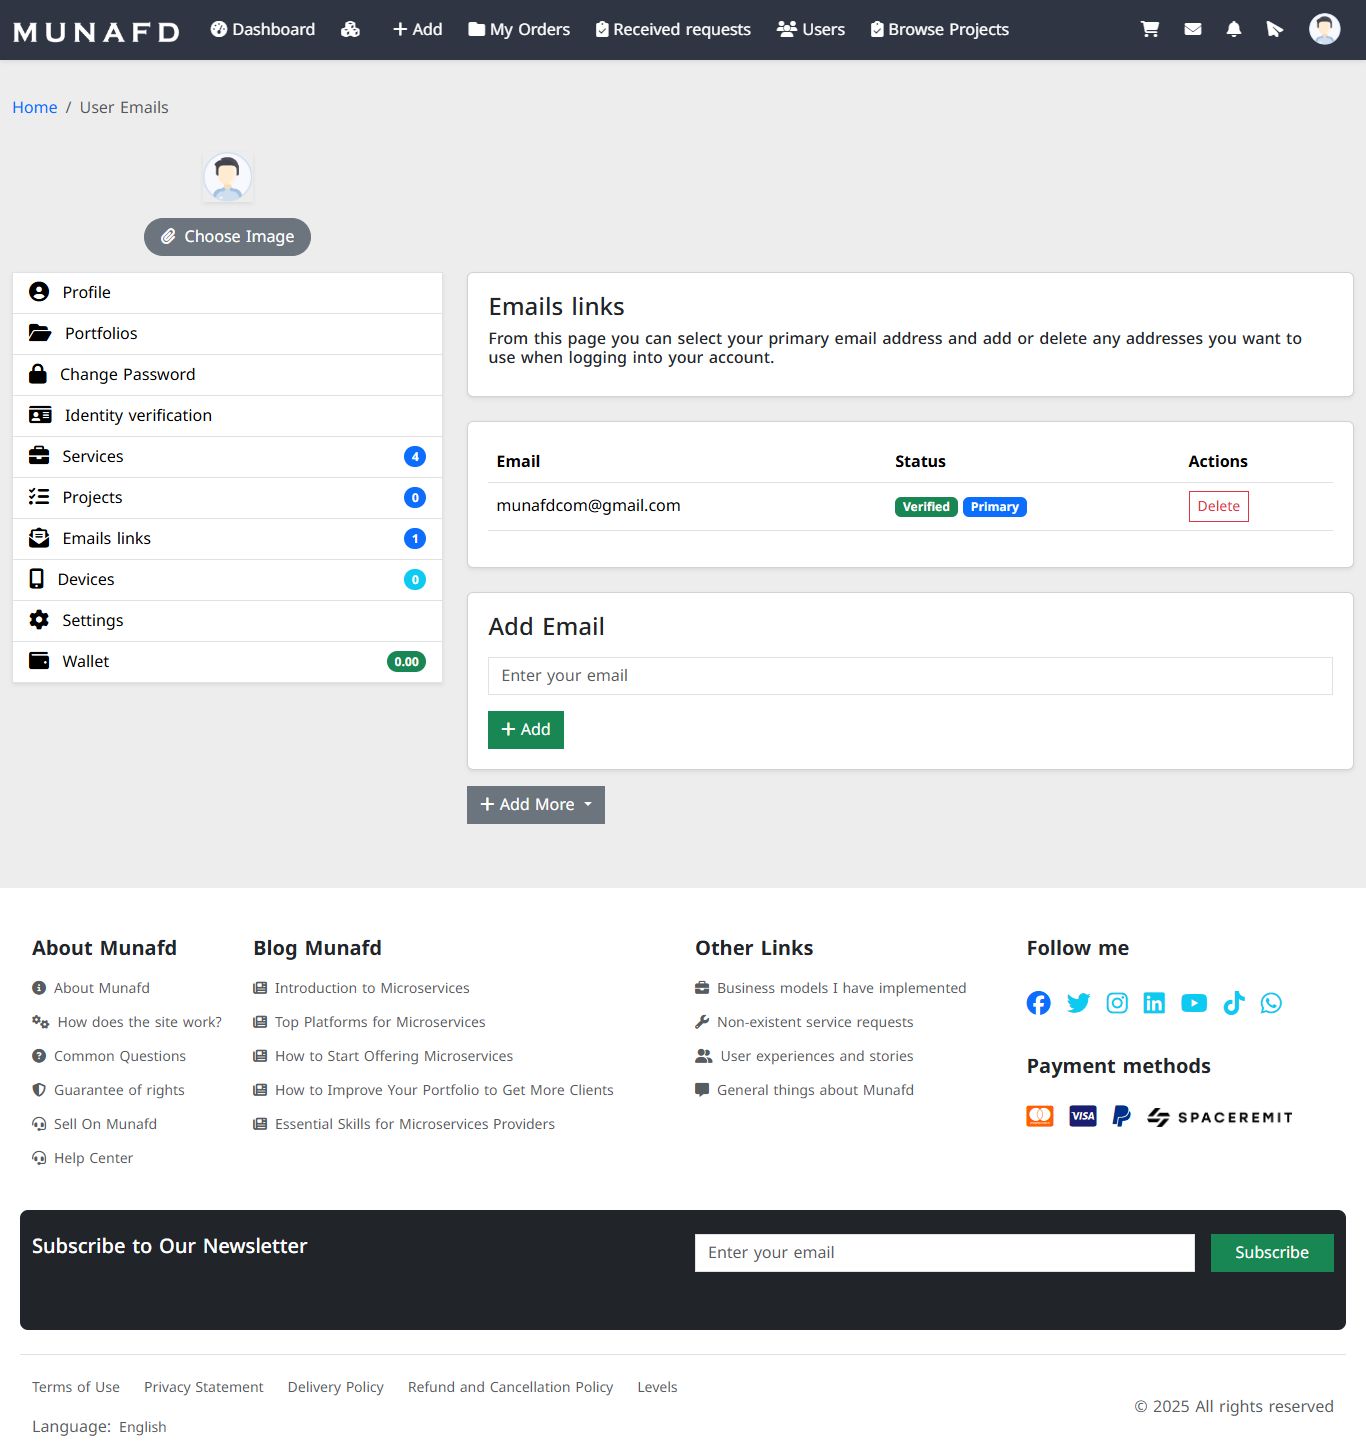Open the user avatar menu in navbar
The image size is (1366, 1443).
[1325, 29]
